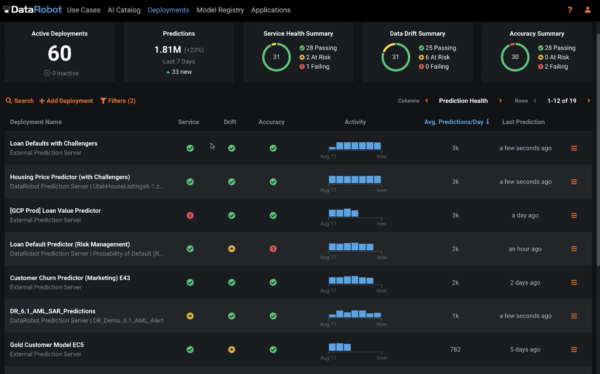Viewport: 600px width, 374px height.
Task: Click activity chart for Loan Defaults with Challengers
Action: coord(355,146)
